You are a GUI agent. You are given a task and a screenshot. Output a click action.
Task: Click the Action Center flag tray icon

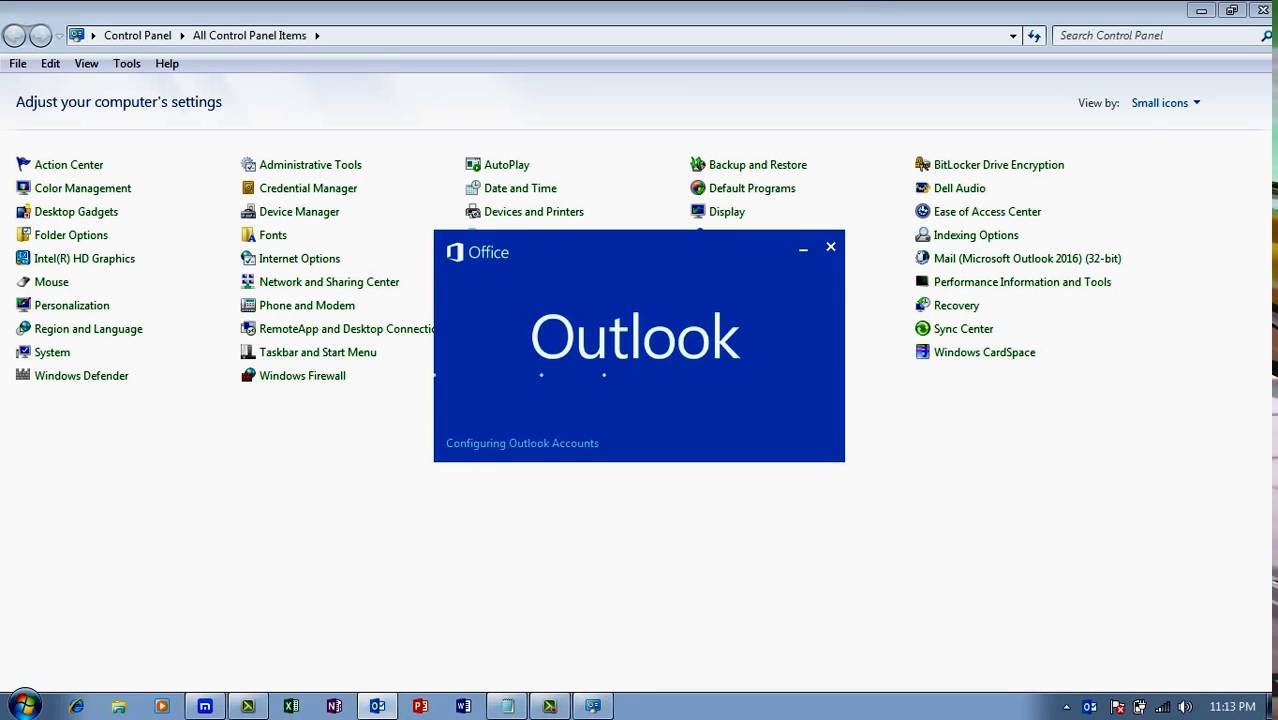coord(1117,707)
